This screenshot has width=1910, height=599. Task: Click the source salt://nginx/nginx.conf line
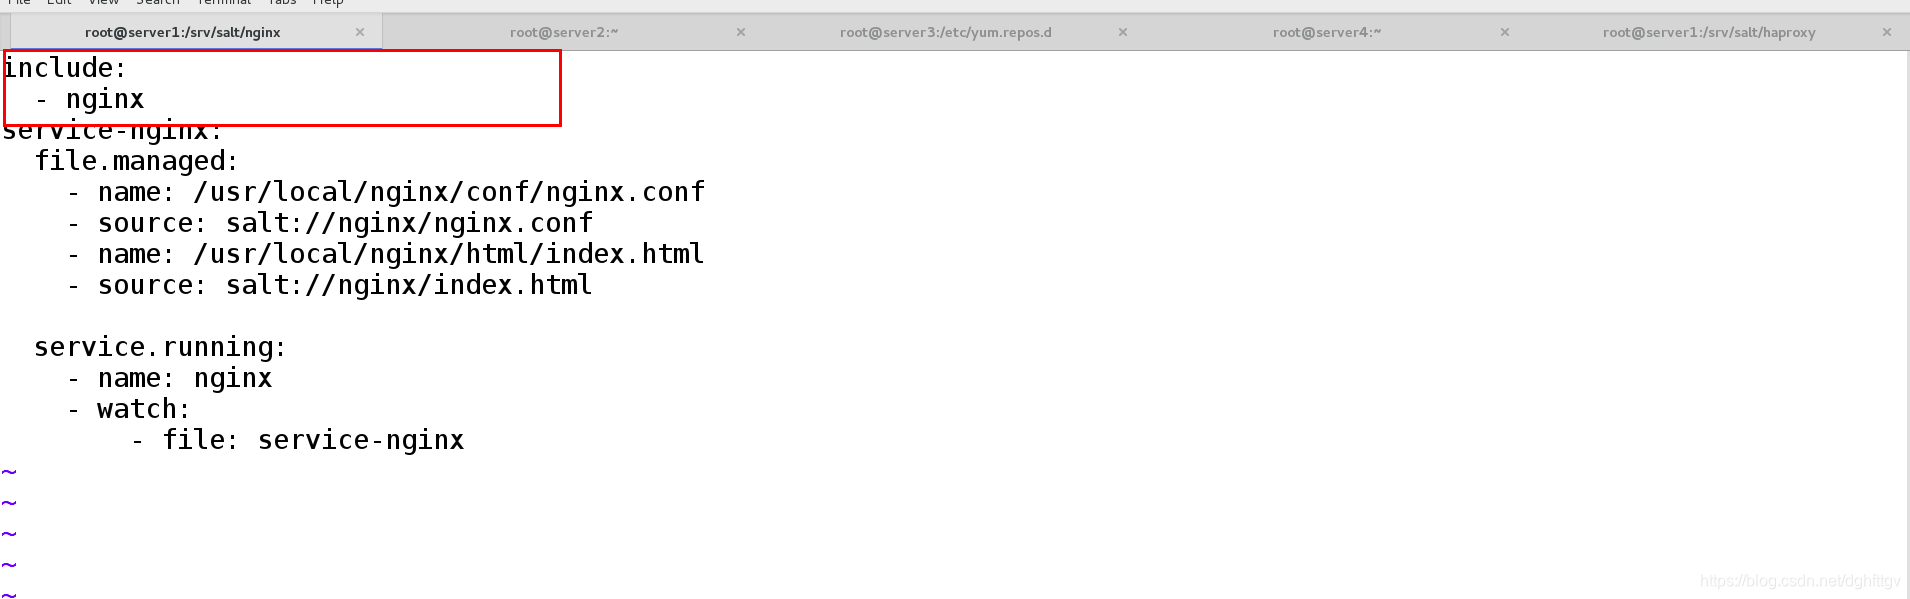coord(330,223)
